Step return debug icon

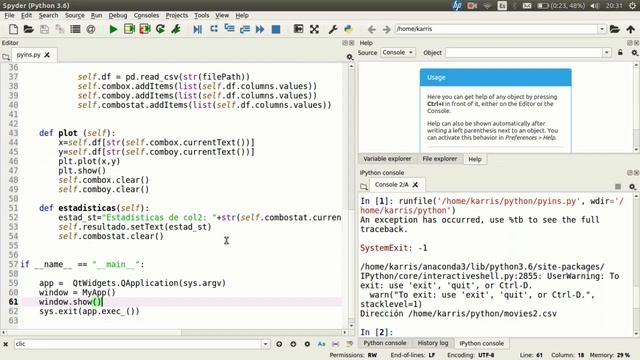(245, 29)
